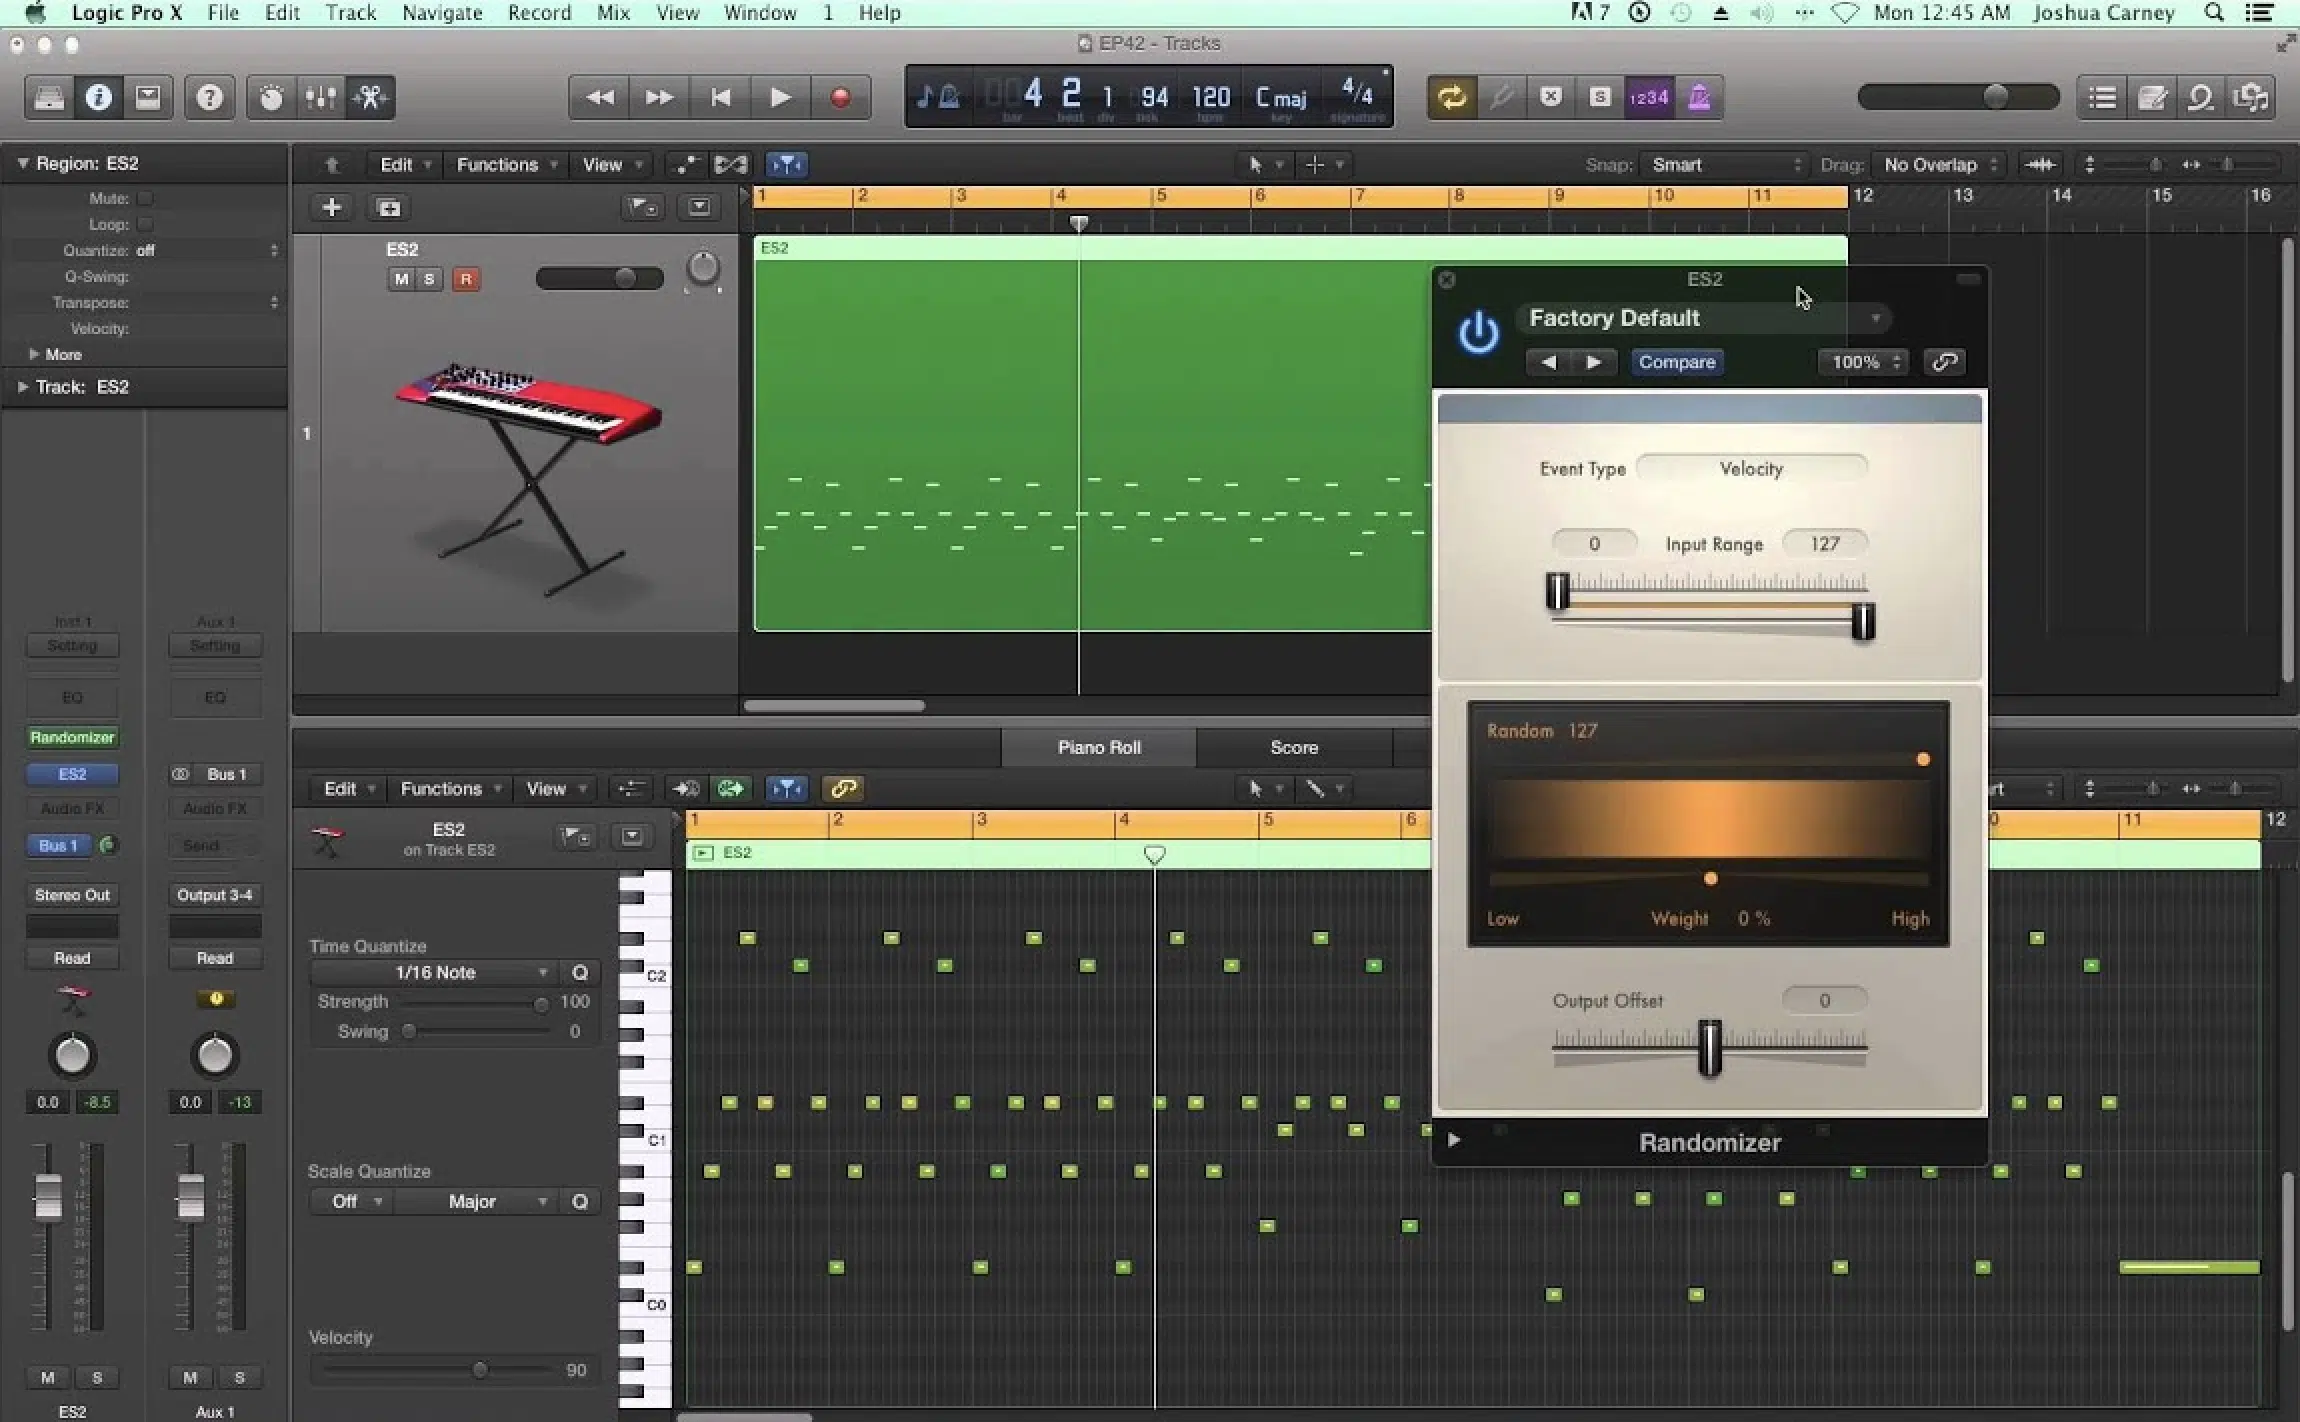Toggle the Catch playhead button in Tracks area
This screenshot has height=1422, width=2300.
(787, 164)
